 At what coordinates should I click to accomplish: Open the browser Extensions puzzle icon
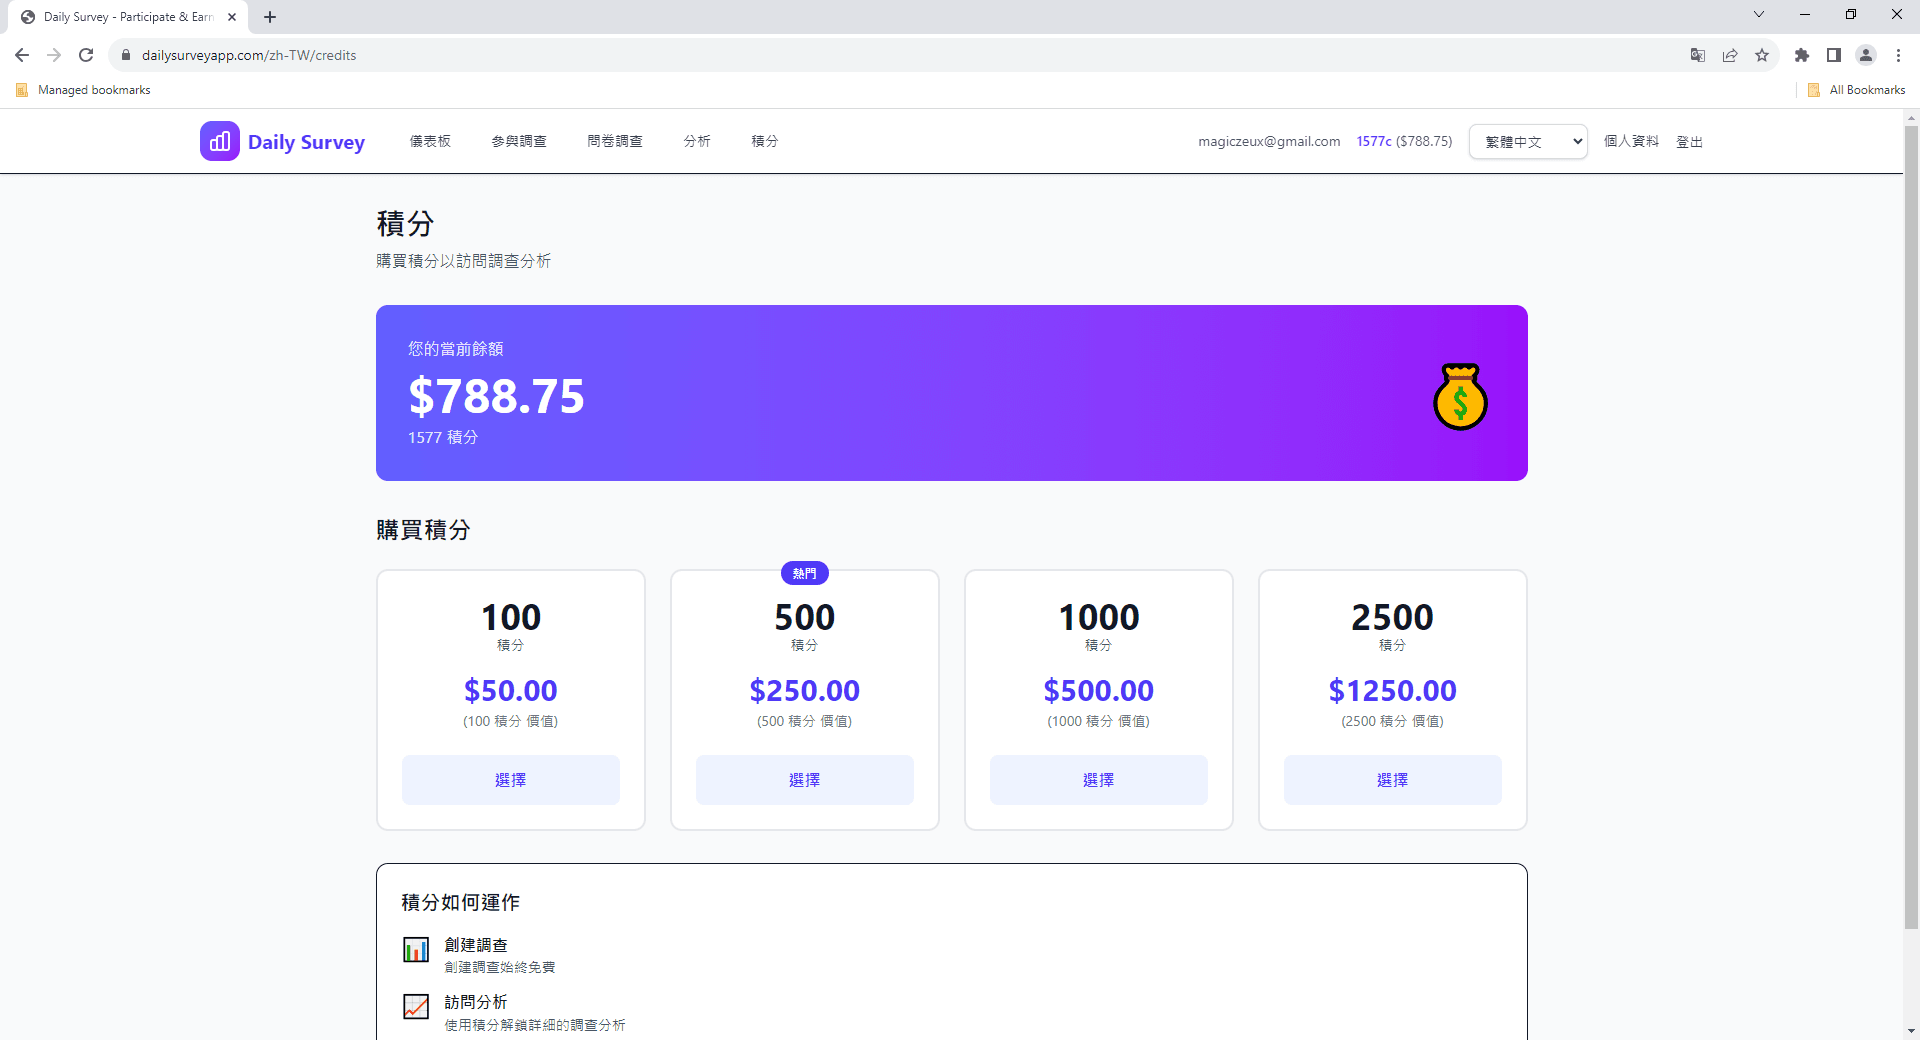pos(1801,55)
